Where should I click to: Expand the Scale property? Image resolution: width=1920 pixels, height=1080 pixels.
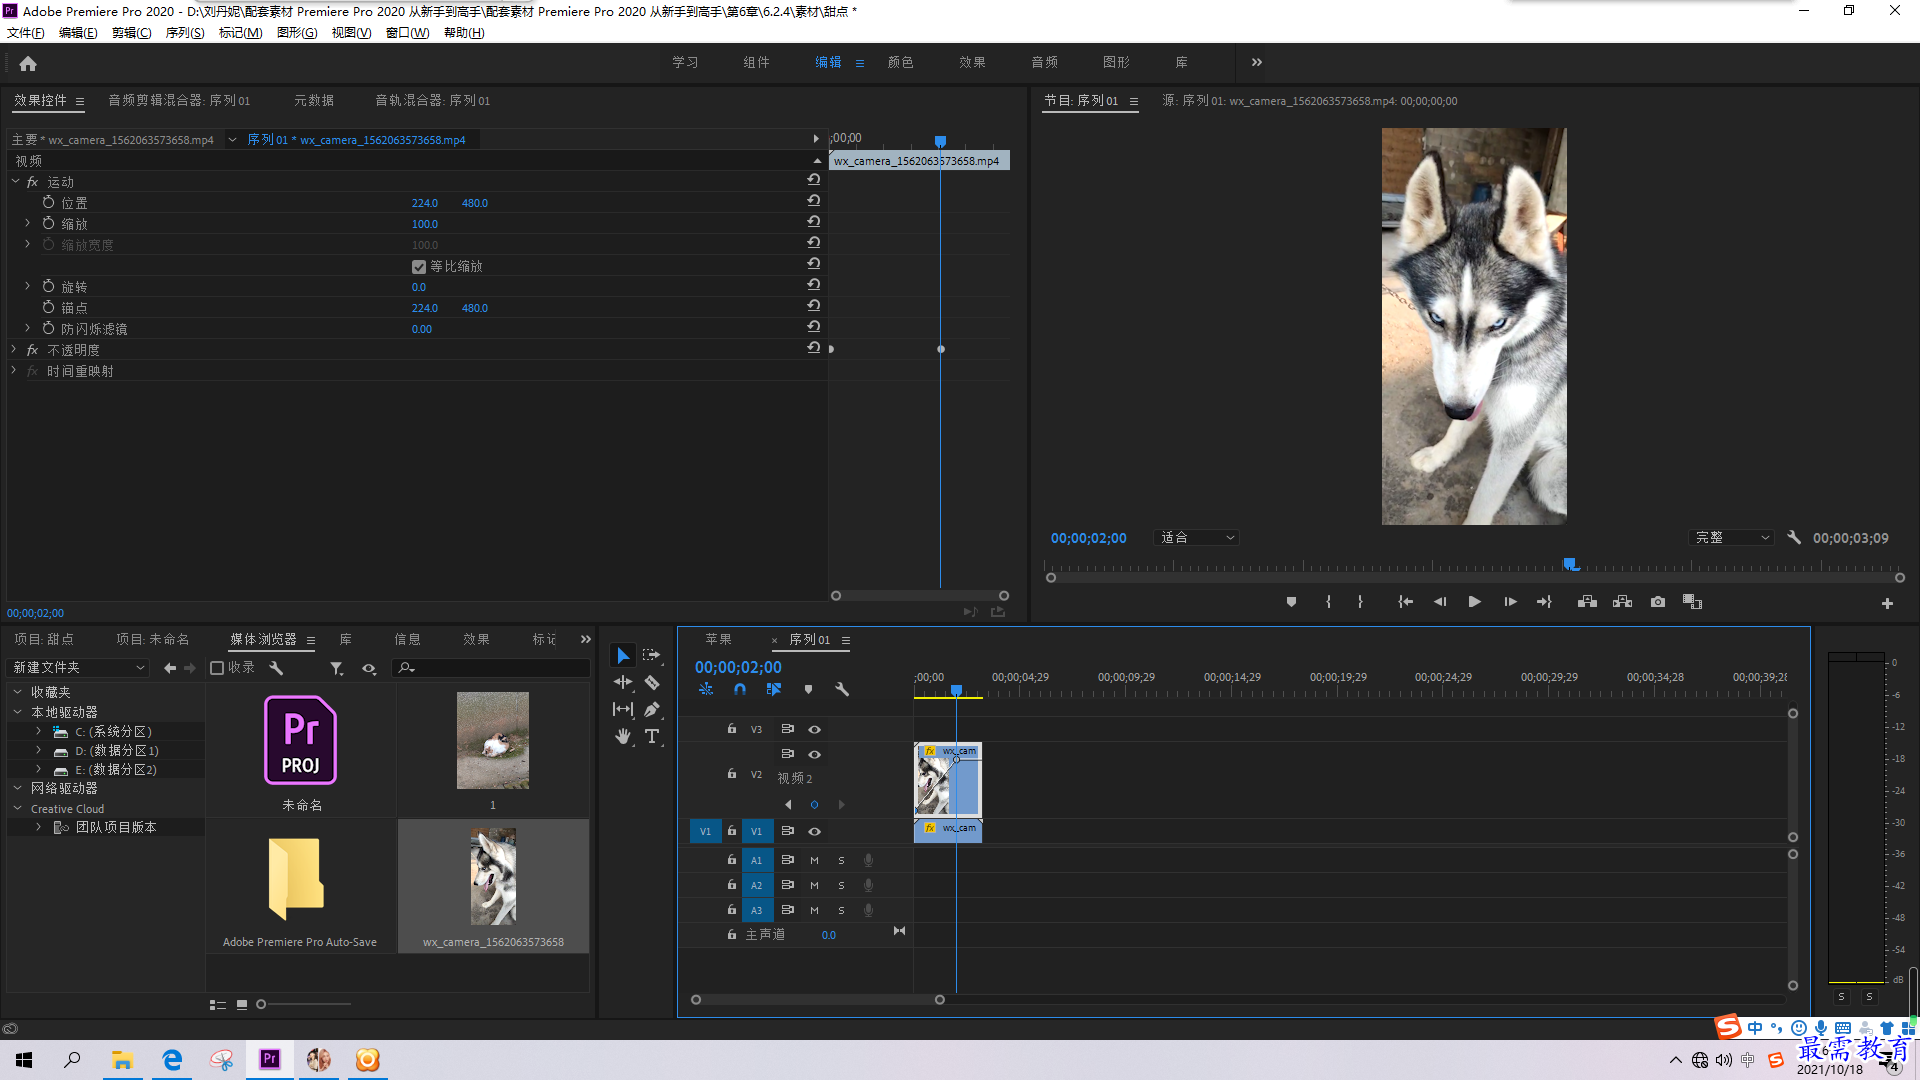28,223
